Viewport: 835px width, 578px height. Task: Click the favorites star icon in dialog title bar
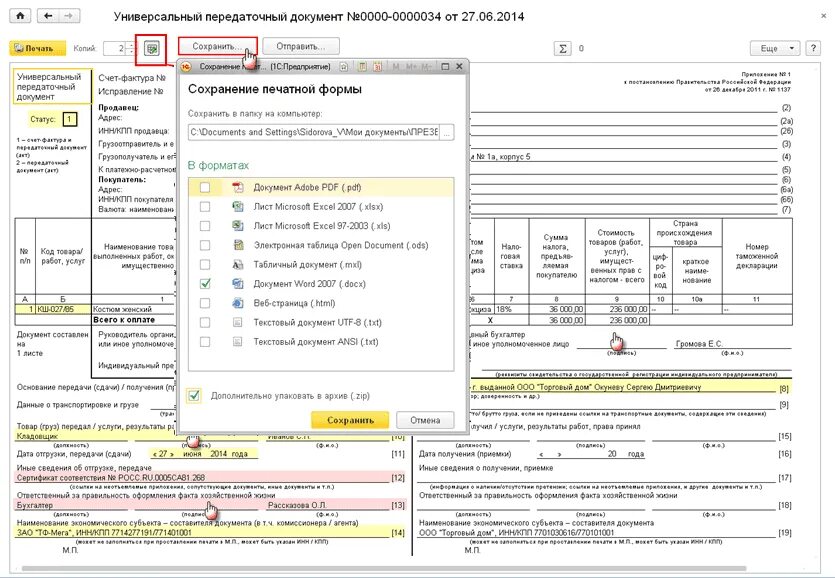pos(344,67)
